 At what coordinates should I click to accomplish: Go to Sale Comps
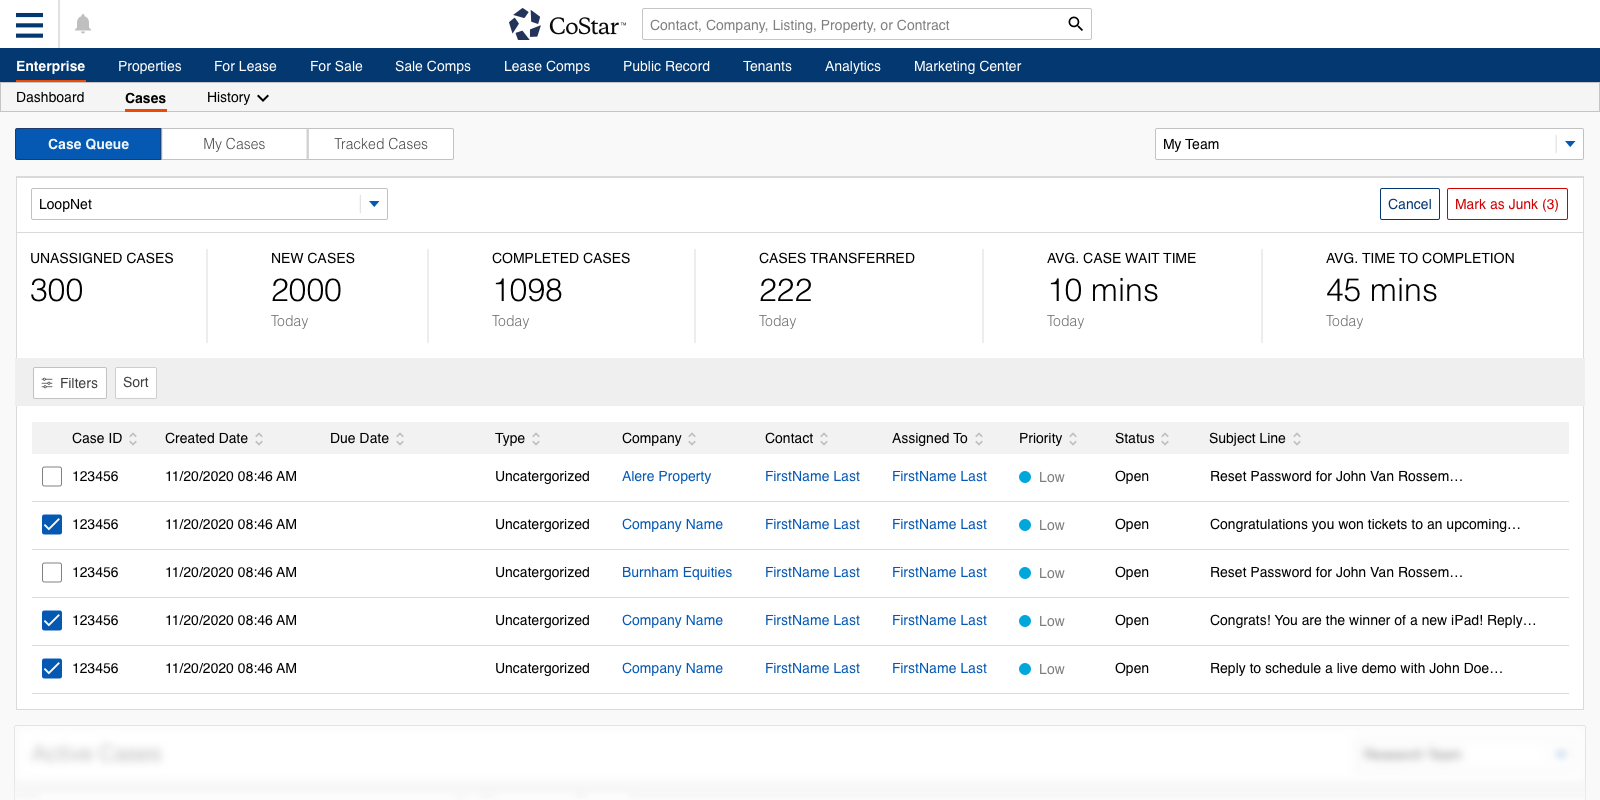point(433,66)
